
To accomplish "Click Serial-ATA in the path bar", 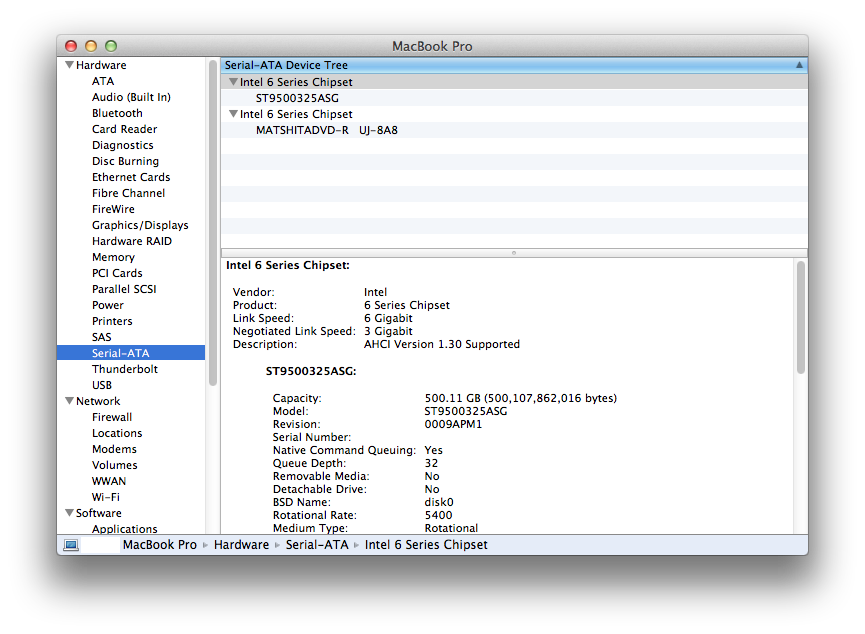I will (x=317, y=545).
